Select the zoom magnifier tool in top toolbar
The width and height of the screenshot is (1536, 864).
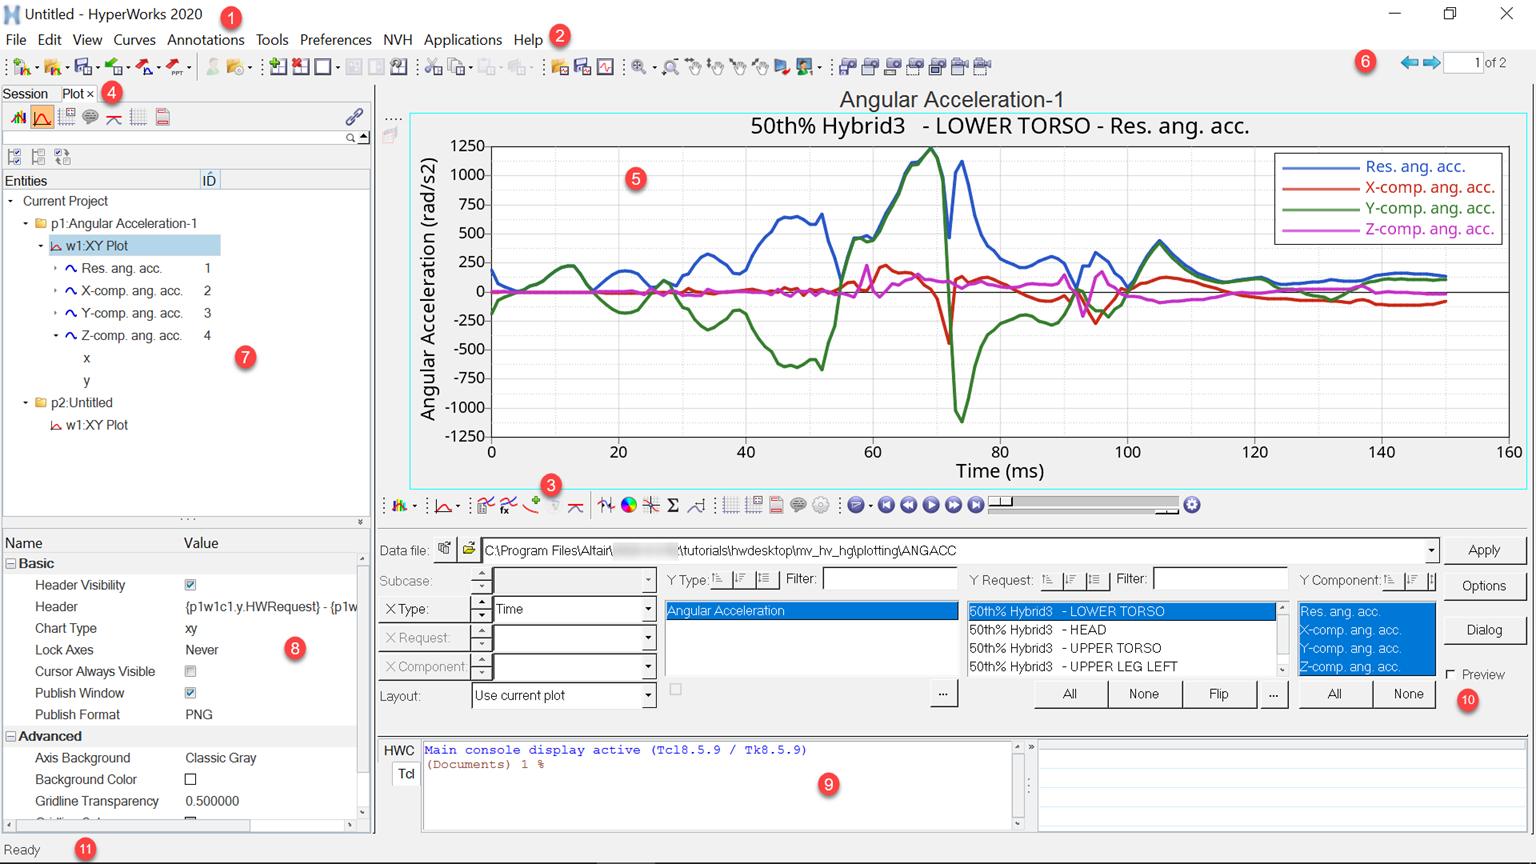[638, 67]
